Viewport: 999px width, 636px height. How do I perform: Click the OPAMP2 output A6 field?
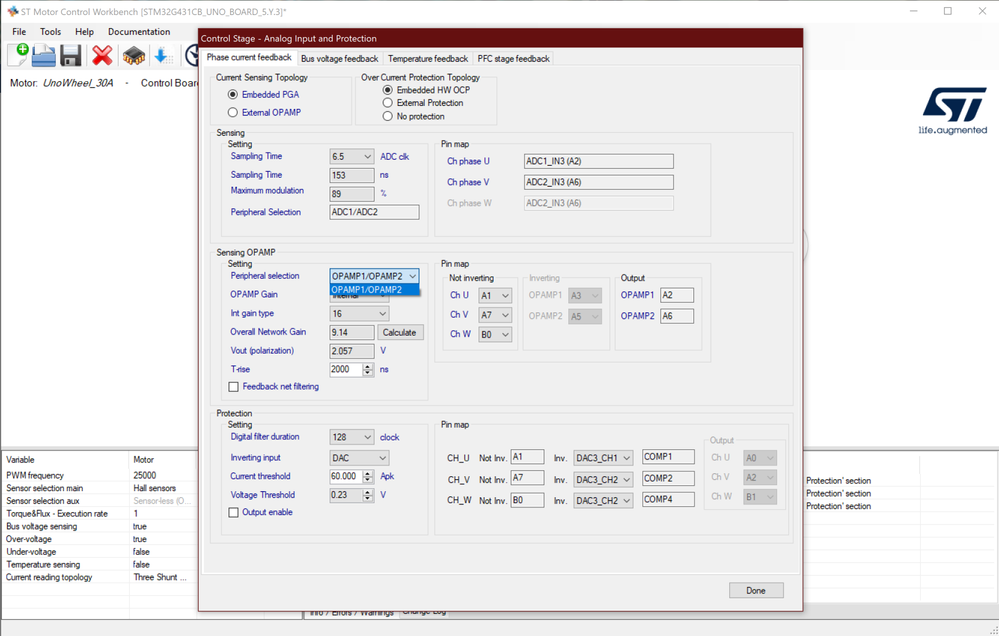click(677, 316)
